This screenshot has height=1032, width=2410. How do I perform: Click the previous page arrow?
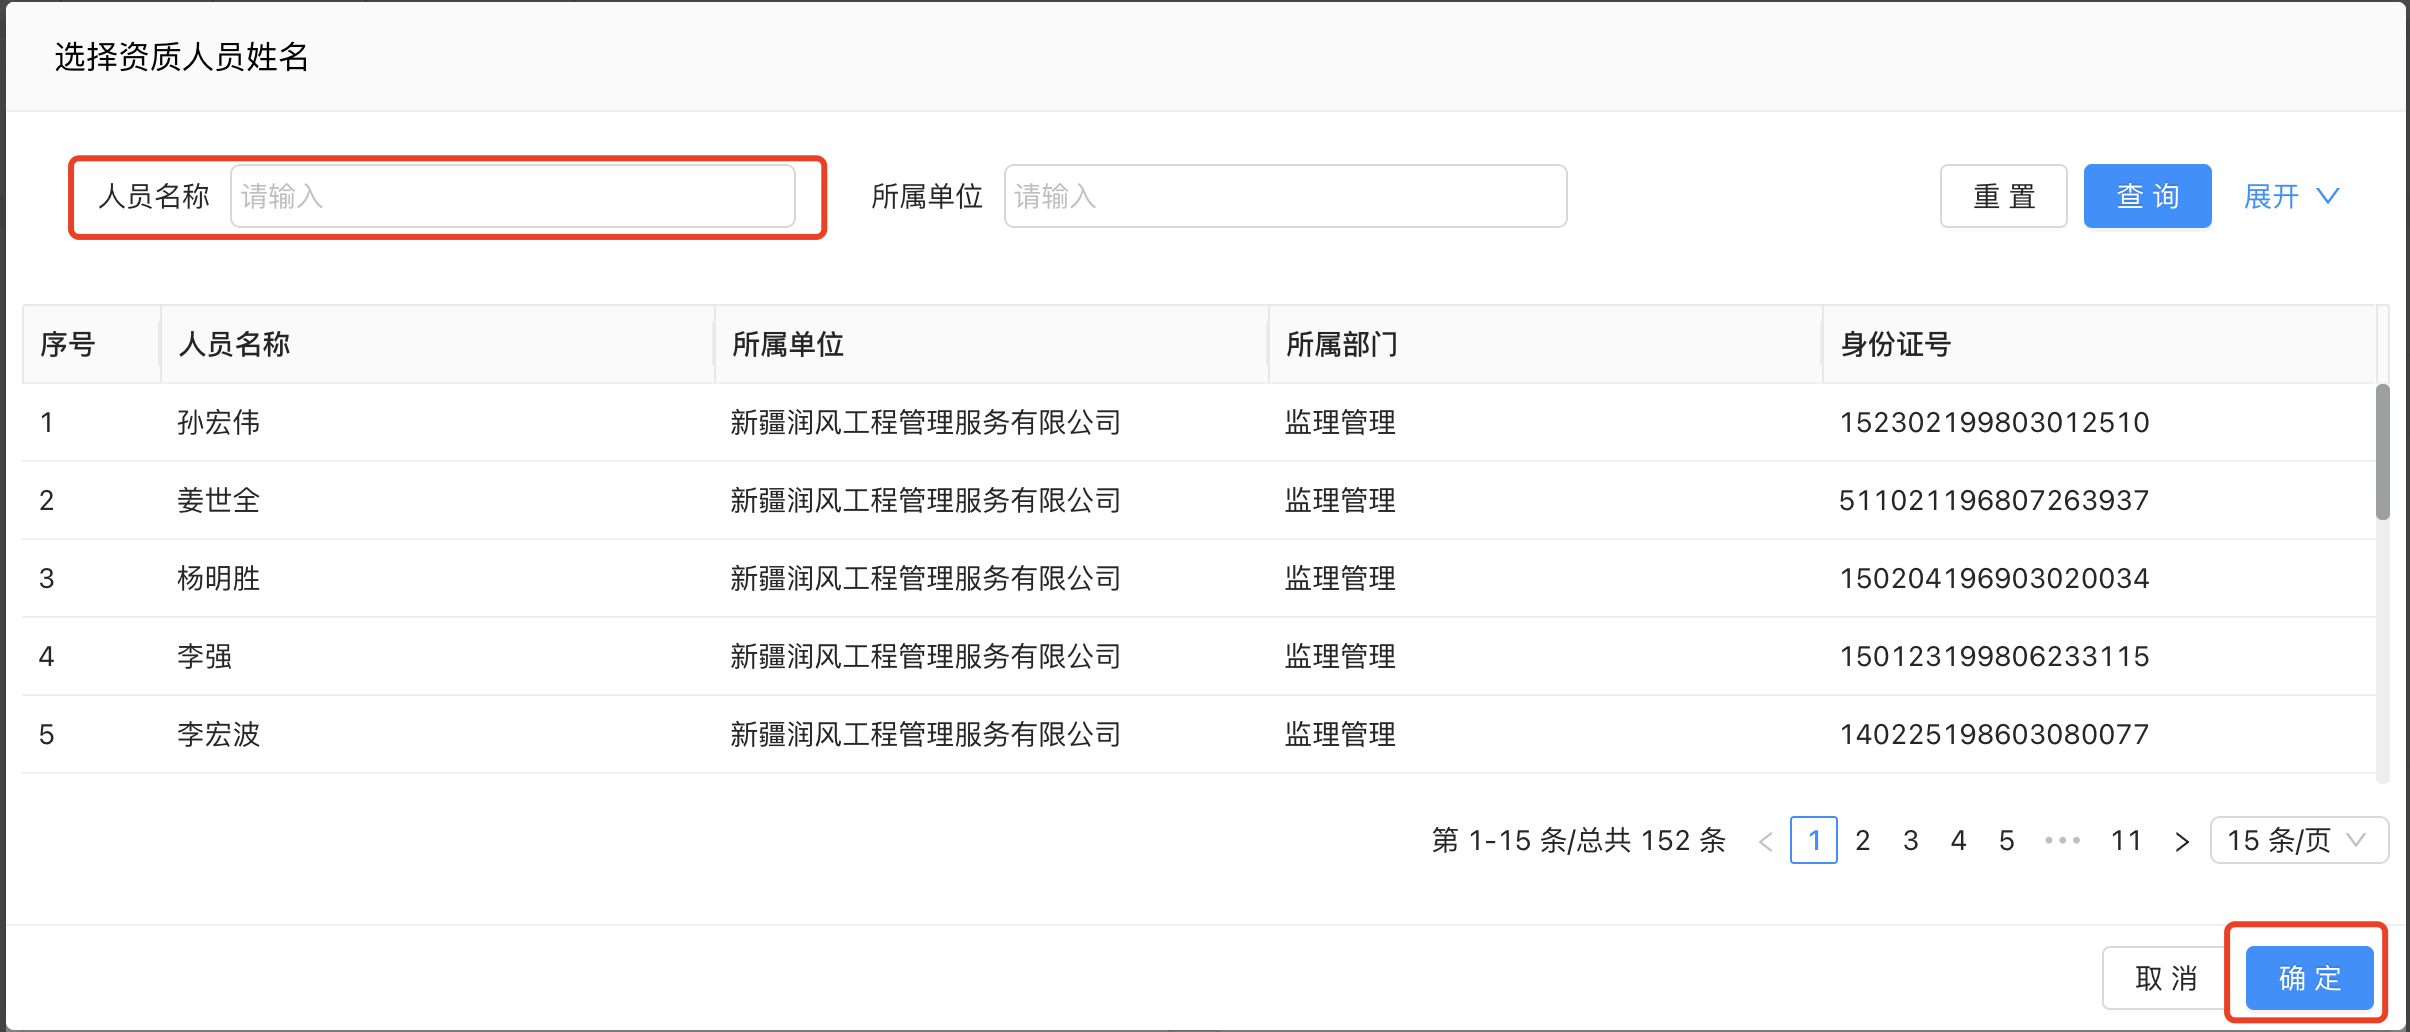(1765, 841)
